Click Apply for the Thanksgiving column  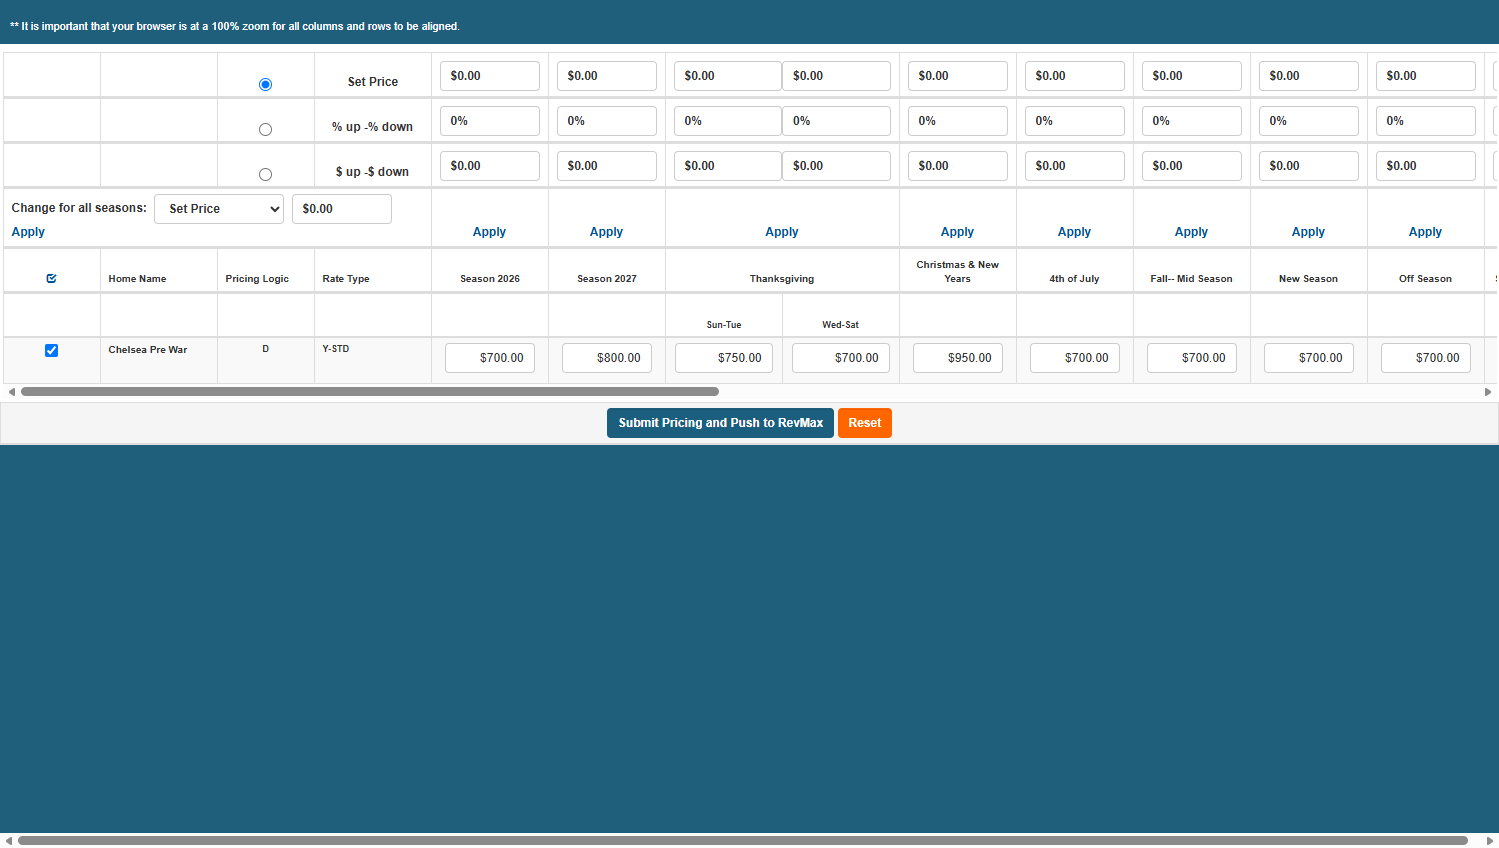coord(782,232)
